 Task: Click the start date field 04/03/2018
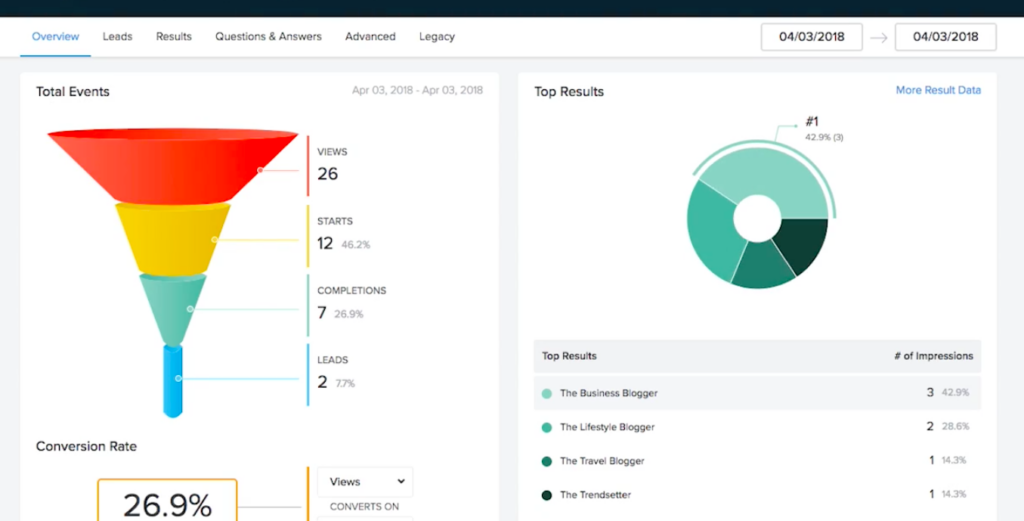coord(812,37)
